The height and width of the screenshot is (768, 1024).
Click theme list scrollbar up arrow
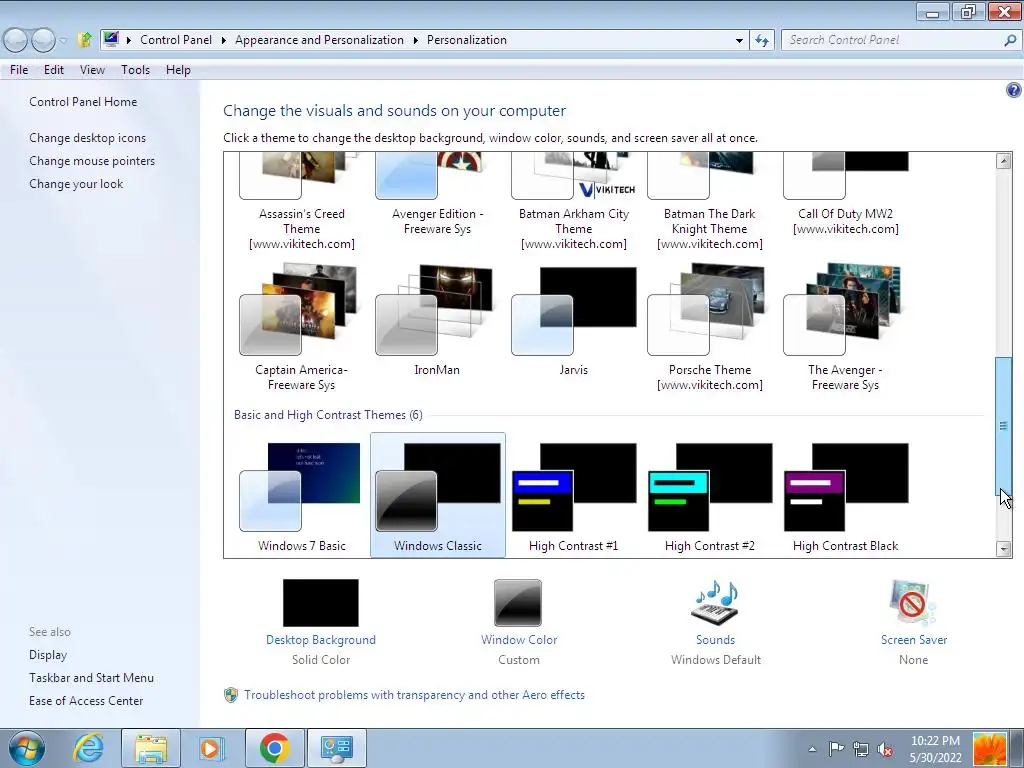tap(1004, 161)
